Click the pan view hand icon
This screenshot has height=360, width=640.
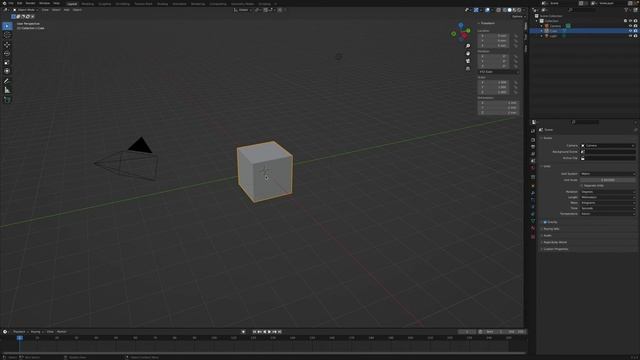[468, 53]
